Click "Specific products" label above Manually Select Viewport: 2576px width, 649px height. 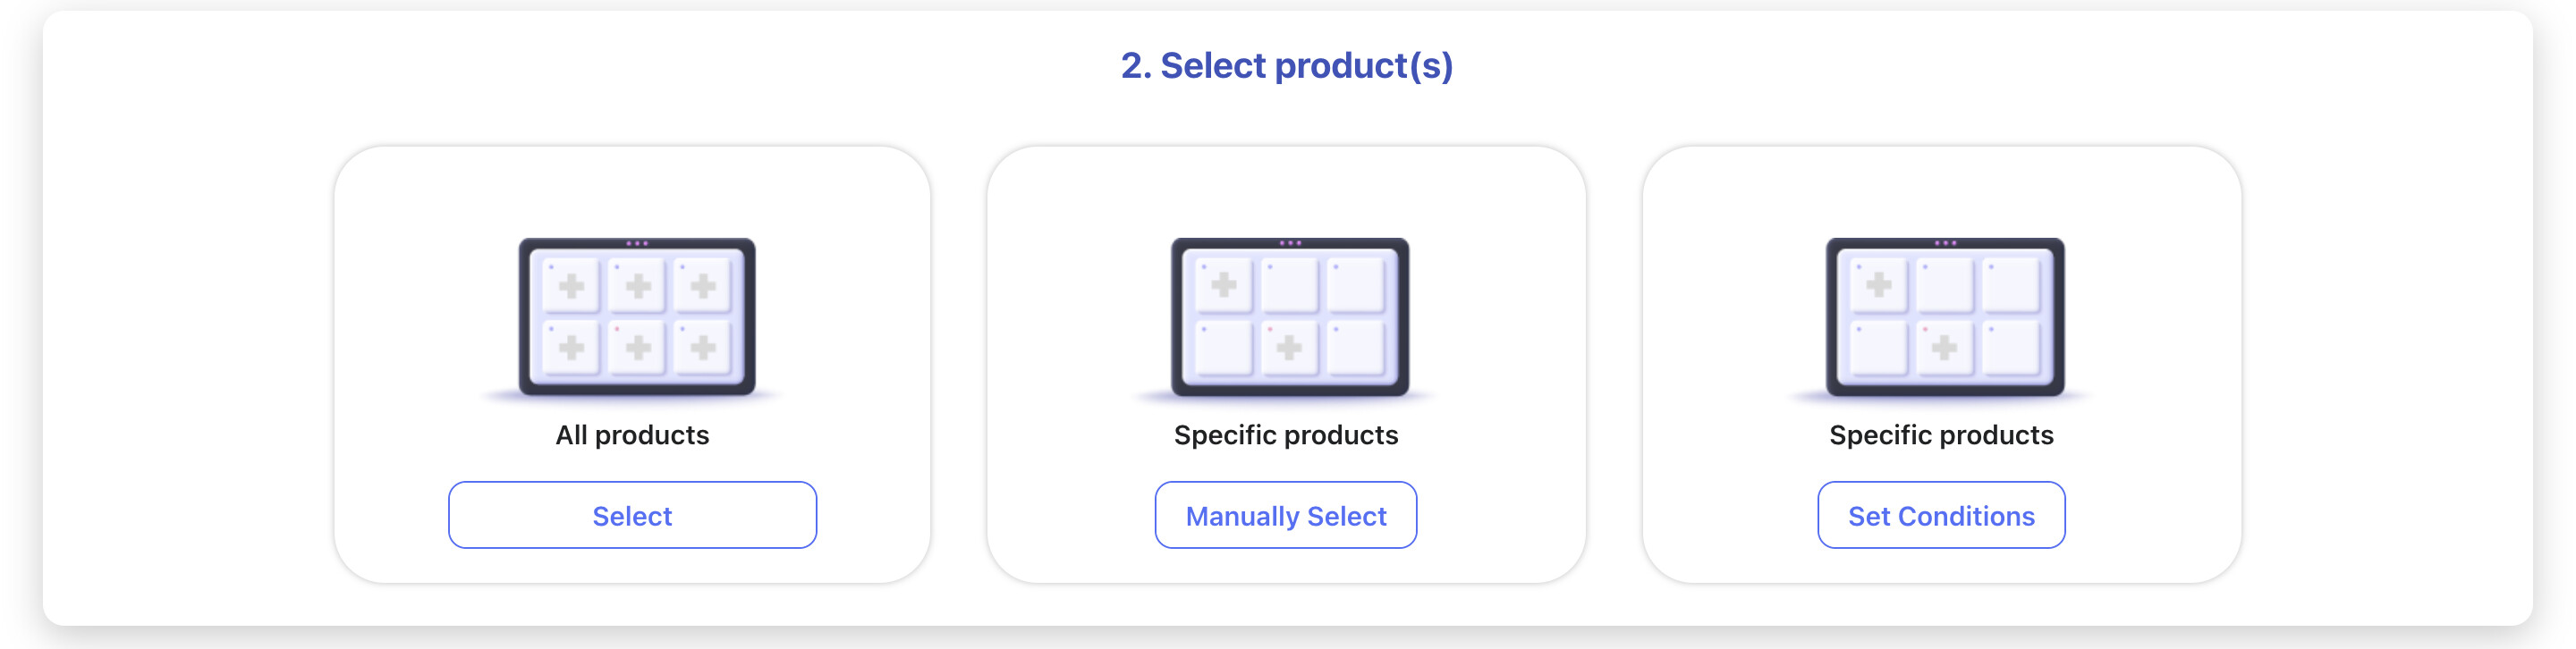(1285, 435)
